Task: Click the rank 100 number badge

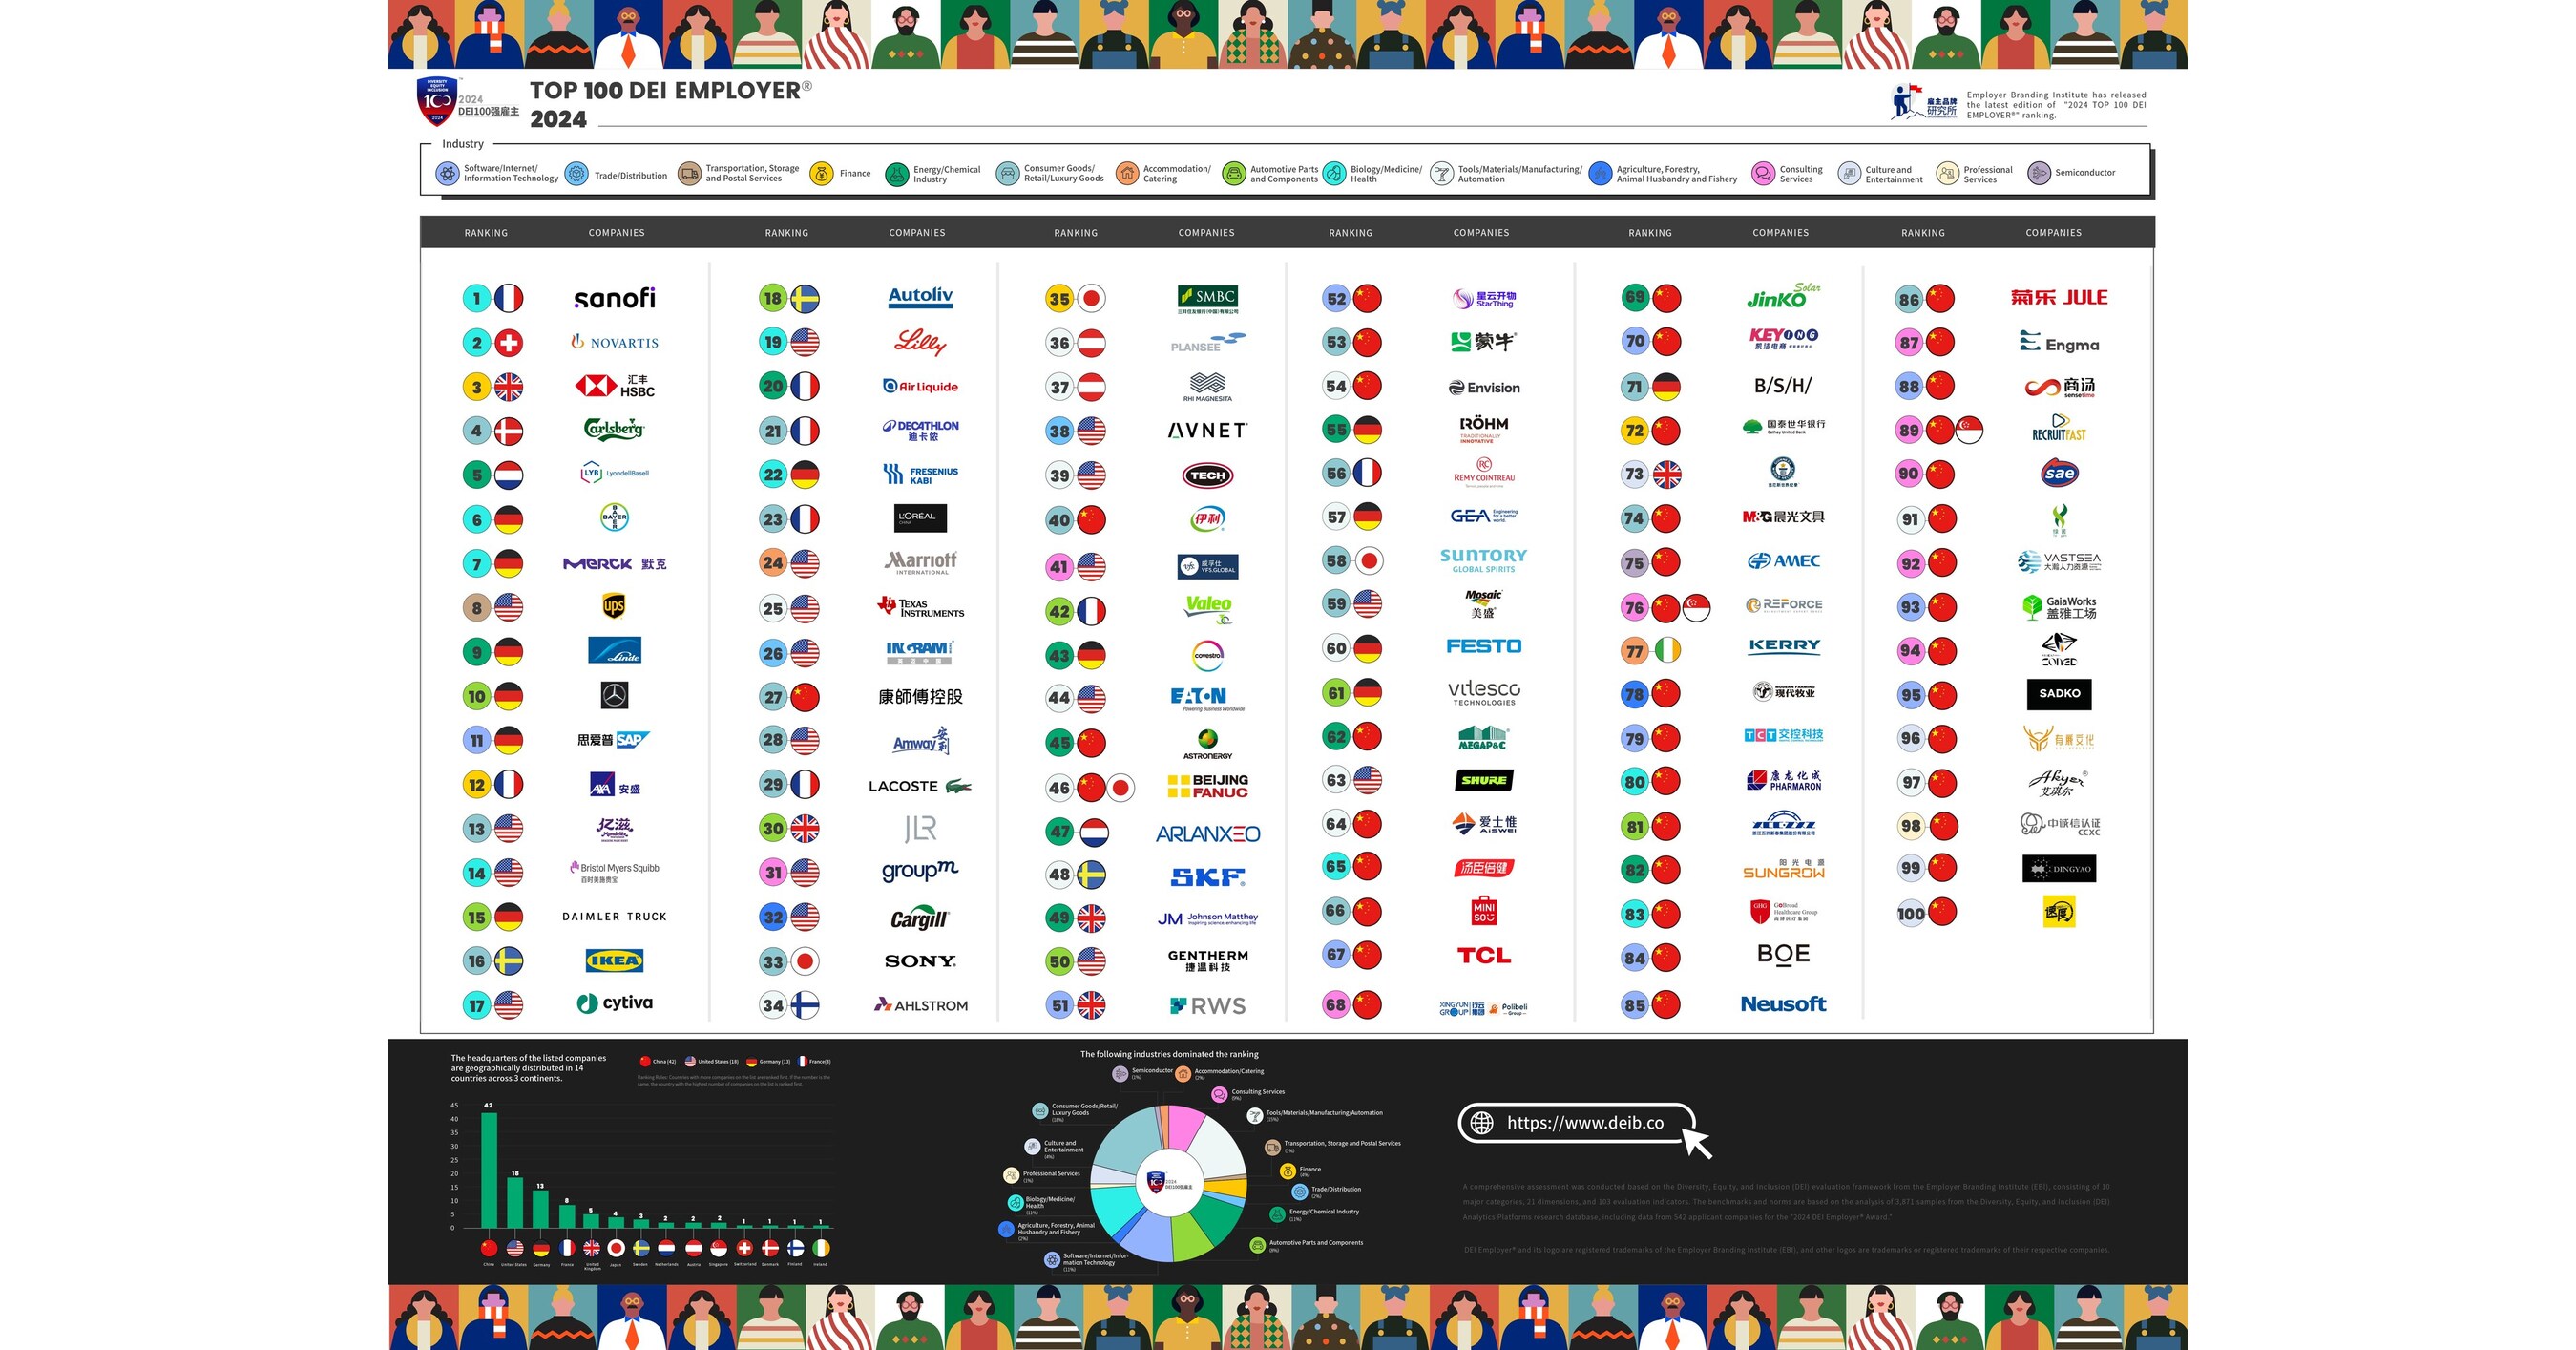Action: [x=1910, y=913]
